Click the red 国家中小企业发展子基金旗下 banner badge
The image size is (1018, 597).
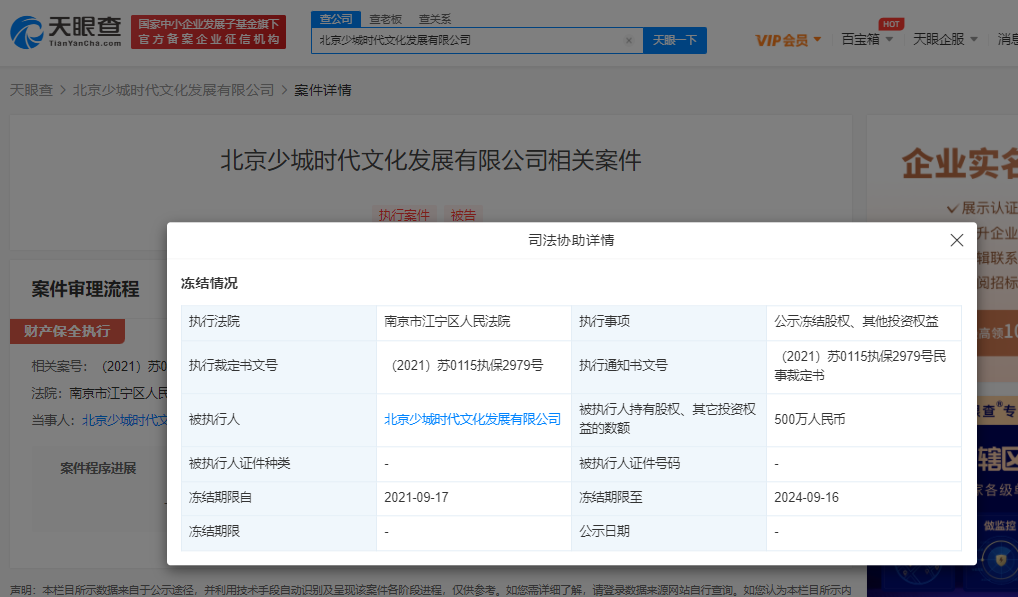point(208,32)
